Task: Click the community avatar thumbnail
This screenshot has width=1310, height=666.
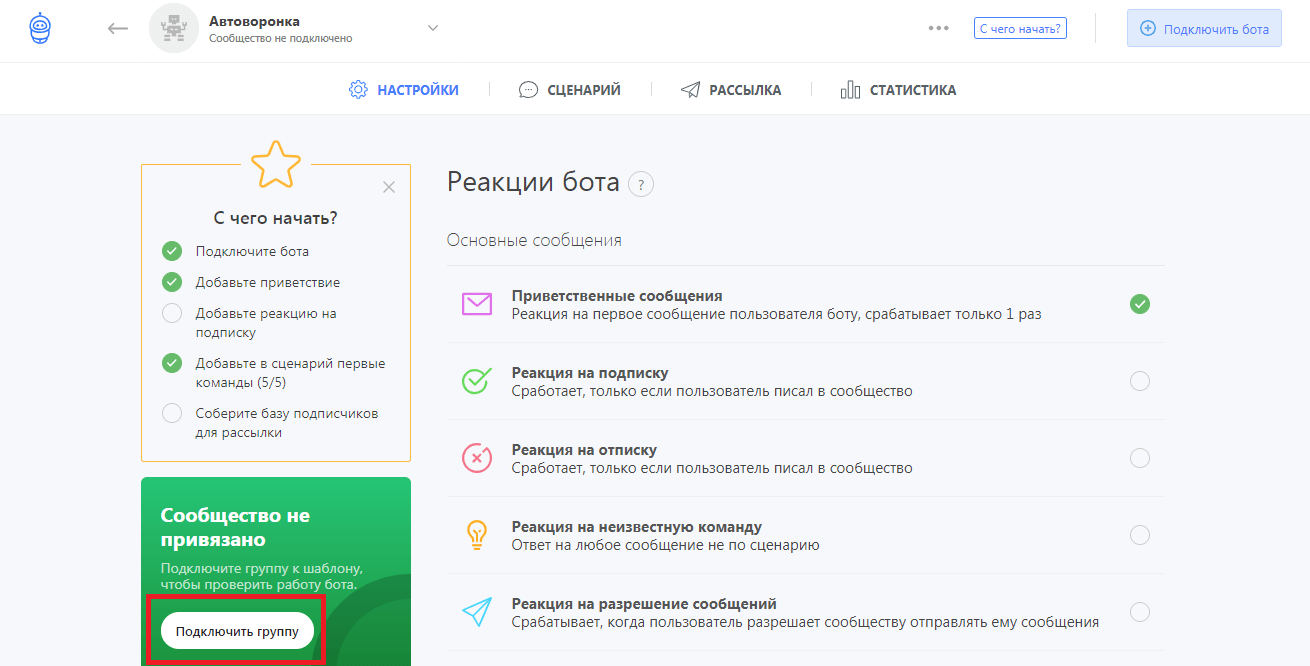Action: pyautogui.click(x=174, y=27)
